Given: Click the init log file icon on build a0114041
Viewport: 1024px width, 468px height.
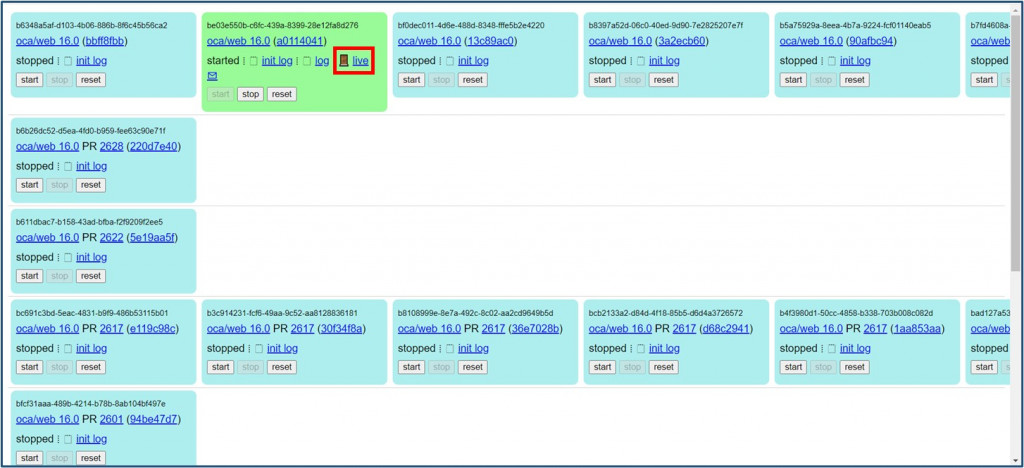Looking at the screenshot, I should [253, 61].
